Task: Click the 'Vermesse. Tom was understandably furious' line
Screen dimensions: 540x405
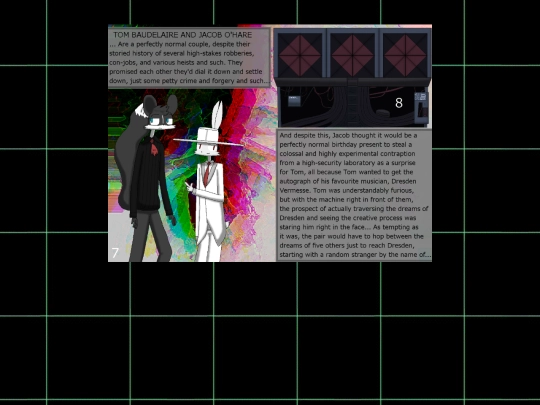Action: point(347,190)
